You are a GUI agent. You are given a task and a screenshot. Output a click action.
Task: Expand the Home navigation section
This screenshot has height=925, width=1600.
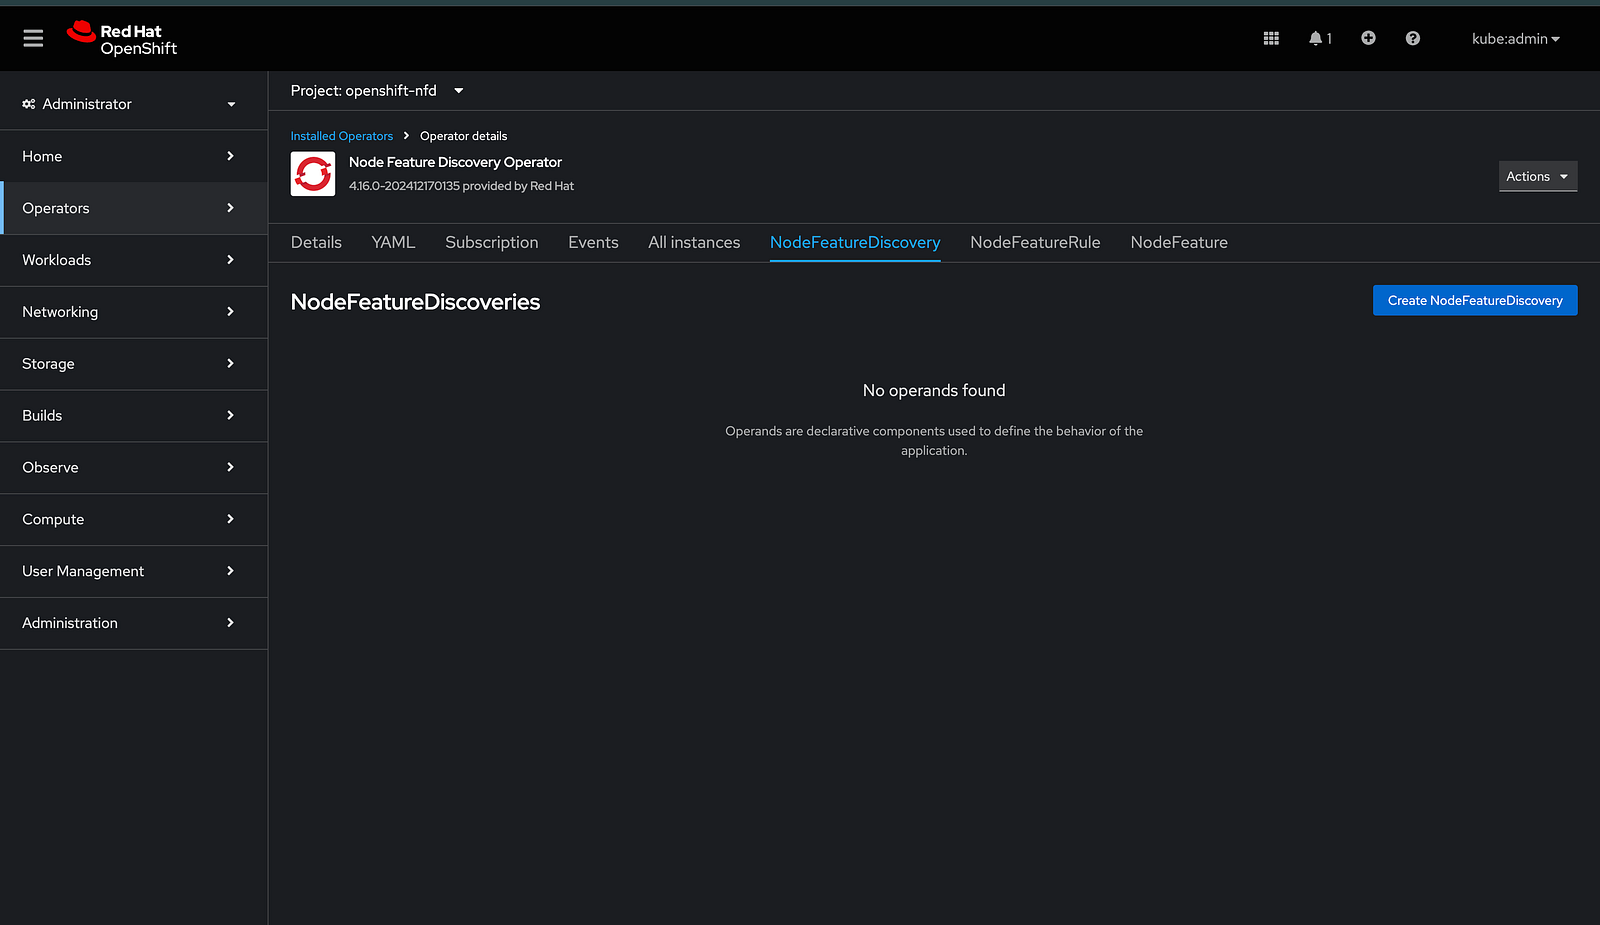pos(133,156)
